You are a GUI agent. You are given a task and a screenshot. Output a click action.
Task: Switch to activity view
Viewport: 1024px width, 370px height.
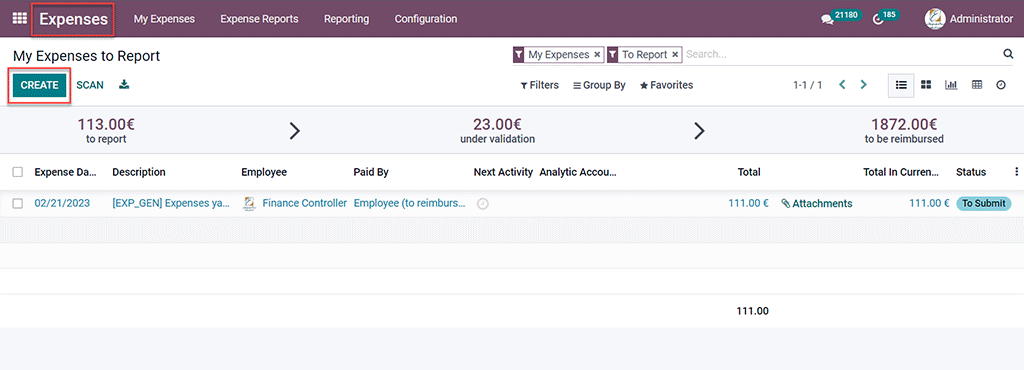point(1000,85)
